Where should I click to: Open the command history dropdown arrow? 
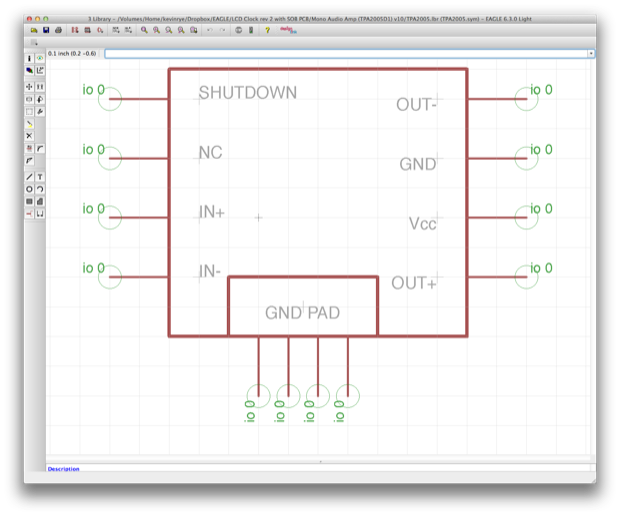click(x=591, y=53)
